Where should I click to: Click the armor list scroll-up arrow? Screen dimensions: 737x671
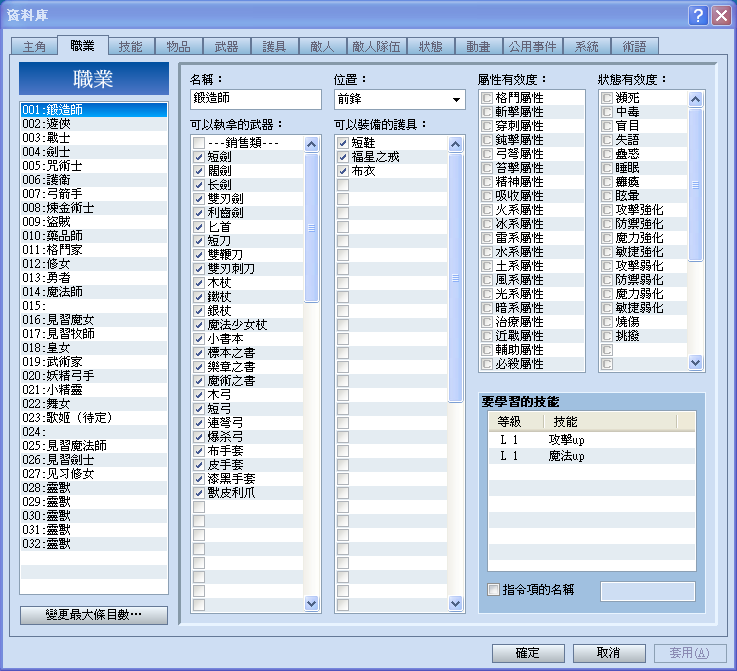455,144
